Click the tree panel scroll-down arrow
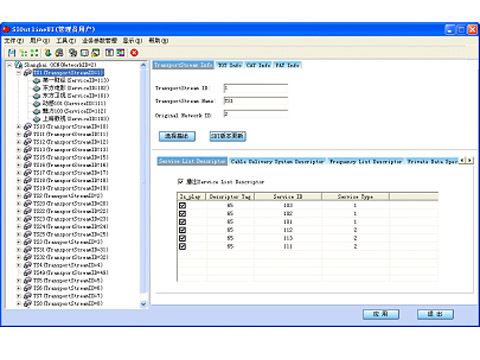The image size is (480, 360). [x=143, y=304]
